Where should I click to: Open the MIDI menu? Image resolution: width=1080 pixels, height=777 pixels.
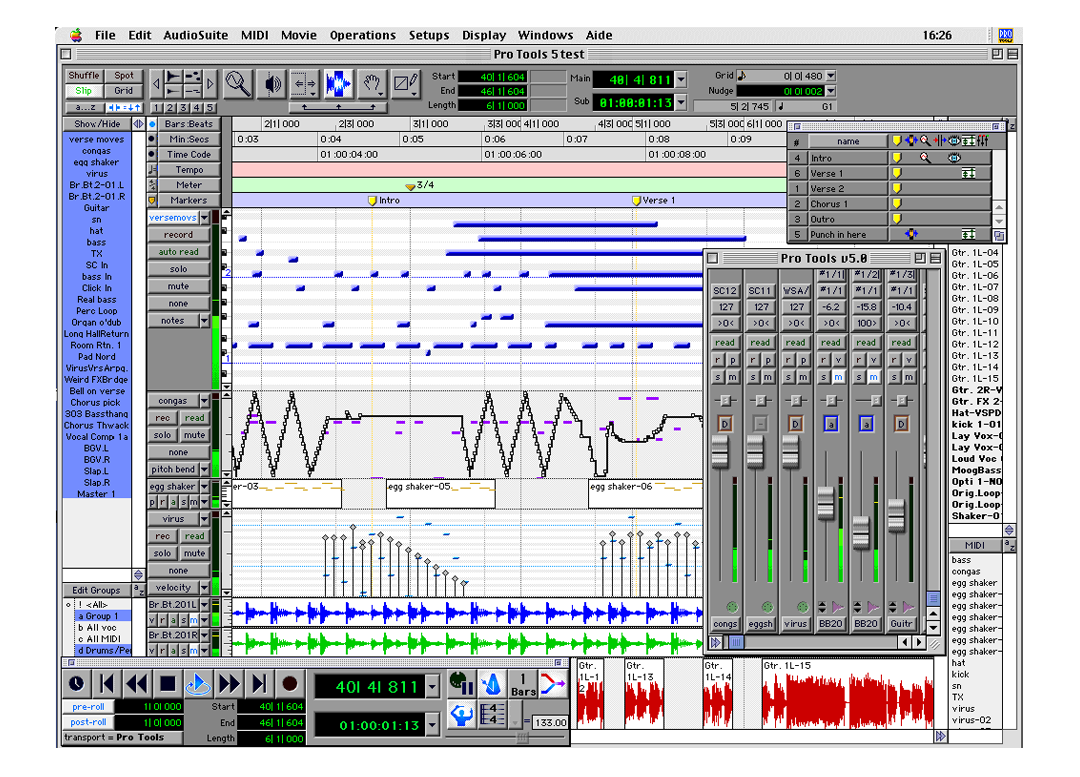point(254,35)
